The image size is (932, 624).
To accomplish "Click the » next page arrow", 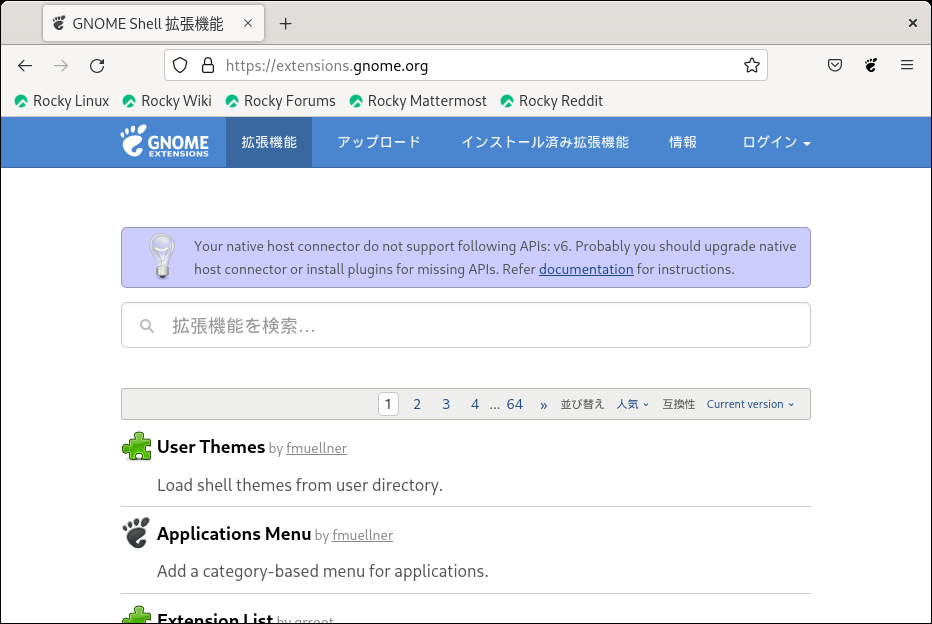I will point(543,405).
